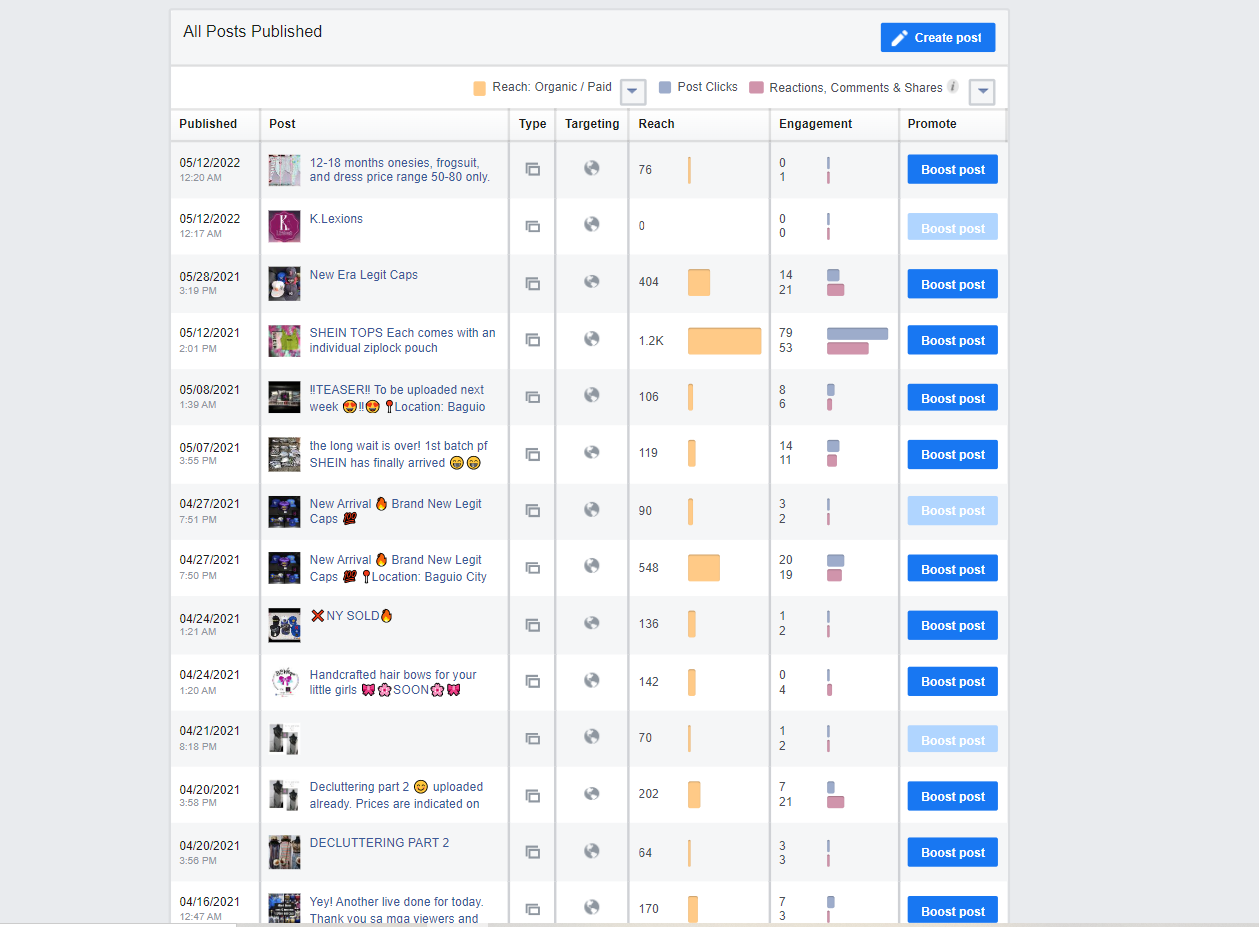The image size is (1259, 927).
Task: Open thumbnail of 12-18 months onesies post
Action: [x=285, y=170]
